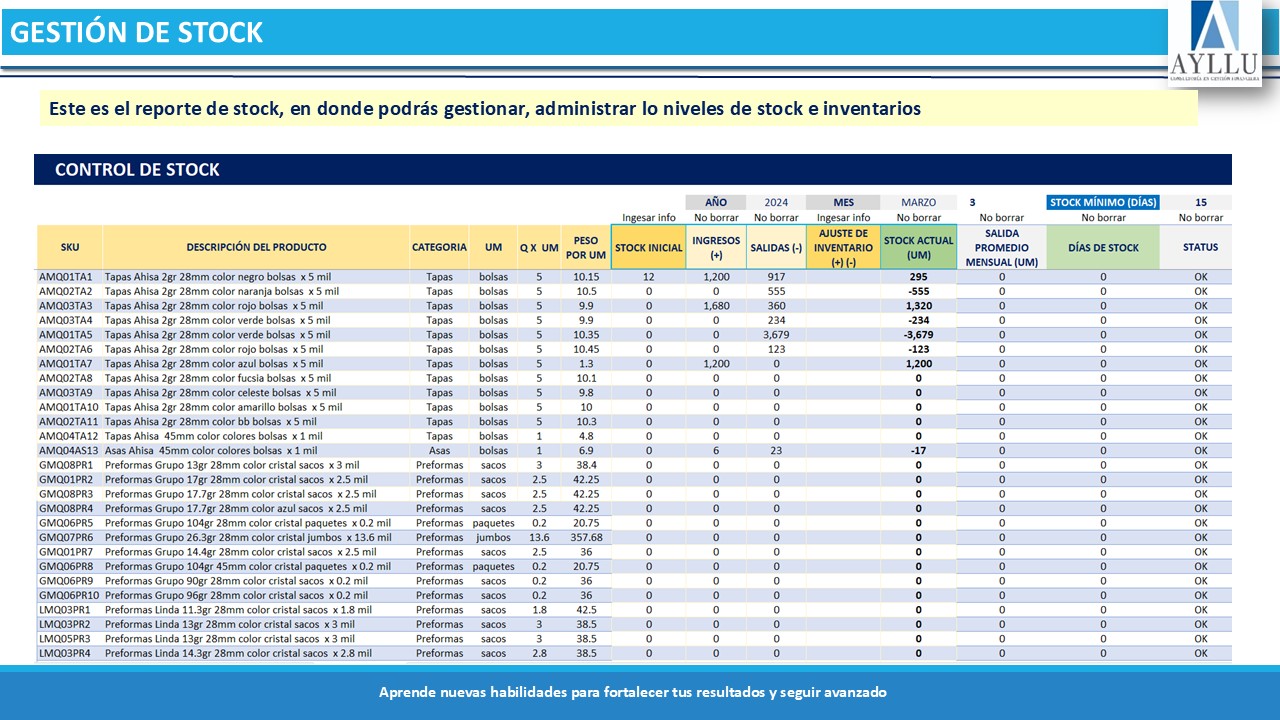The height and width of the screenshot is (720, 1280).
Task: Click the CATEGORIA column header
Action: [x=439, y=247]
